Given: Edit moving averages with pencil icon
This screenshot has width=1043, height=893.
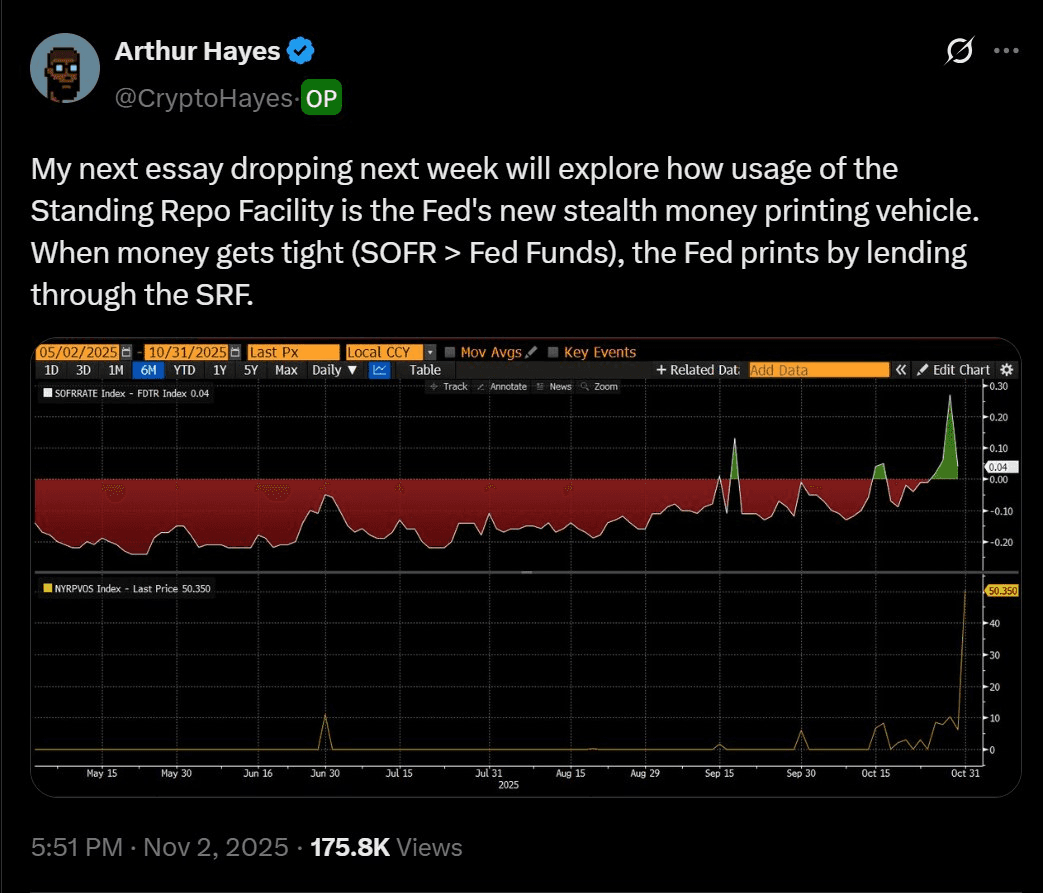Looking at the screenshot, I should click(531, 352).
